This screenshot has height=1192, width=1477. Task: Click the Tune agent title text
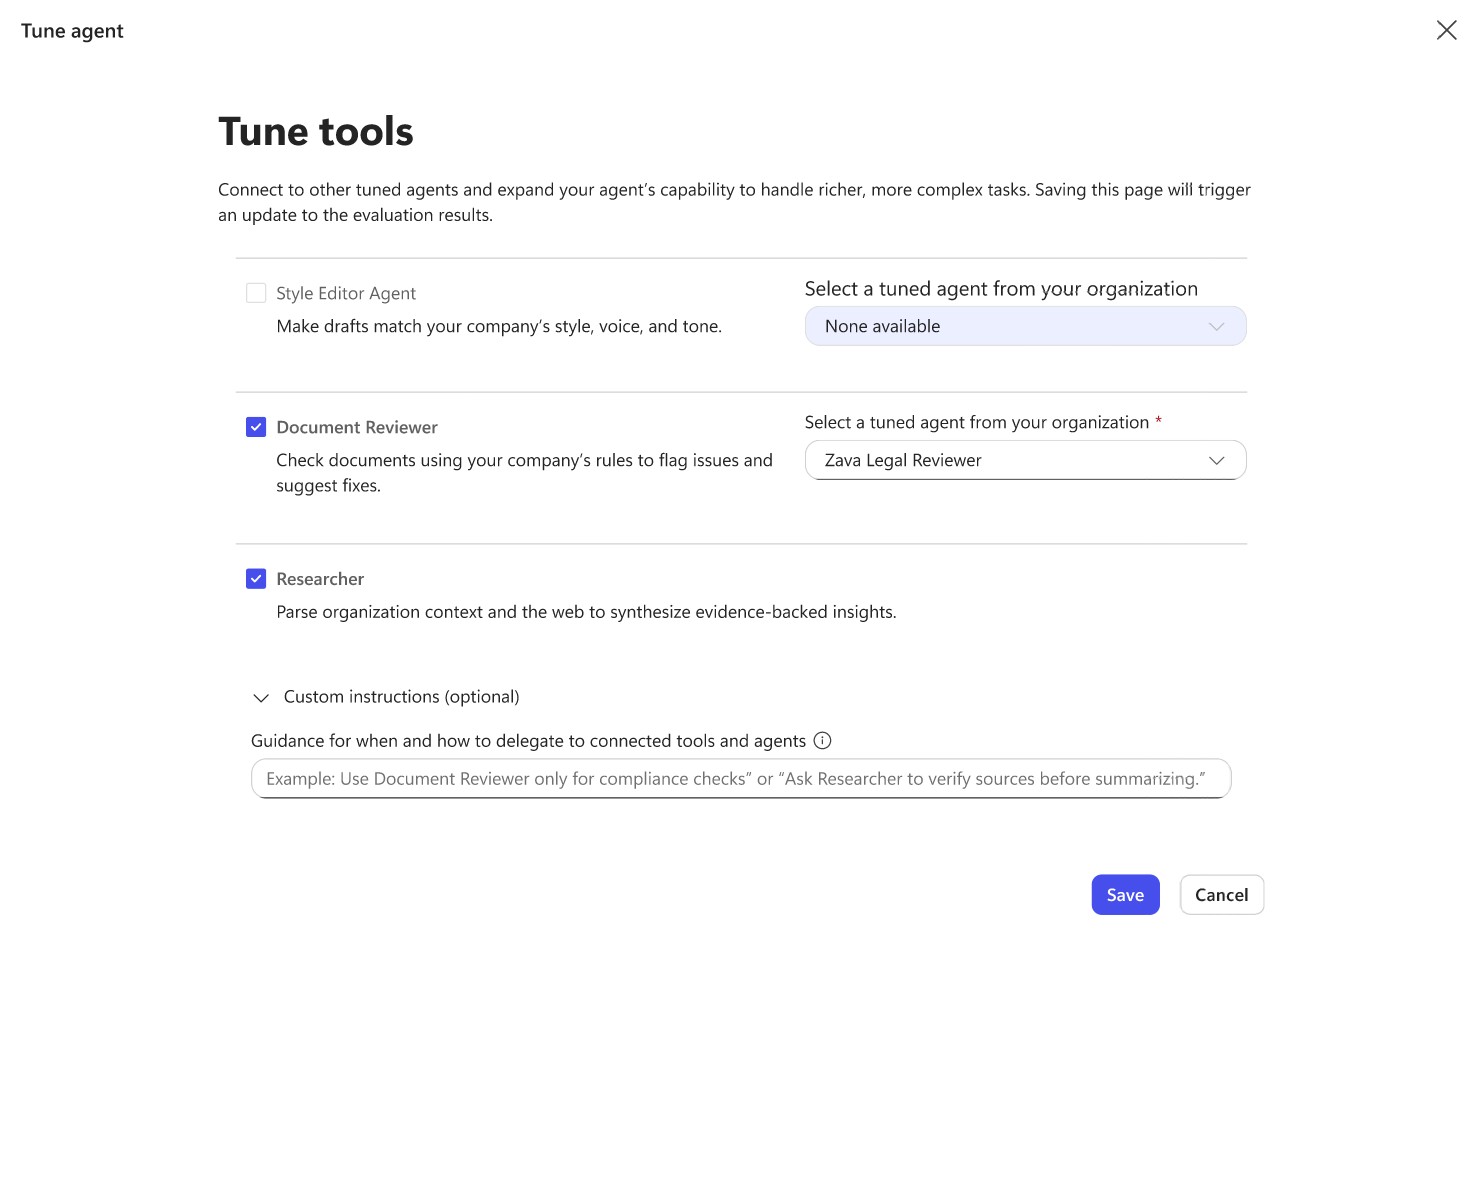point(72,31)
